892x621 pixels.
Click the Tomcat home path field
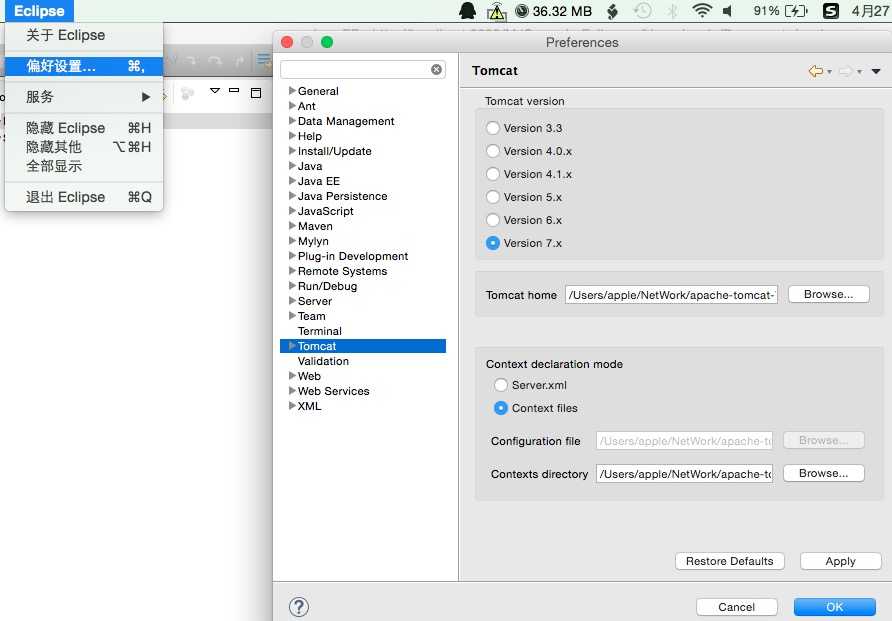point(671,295)
